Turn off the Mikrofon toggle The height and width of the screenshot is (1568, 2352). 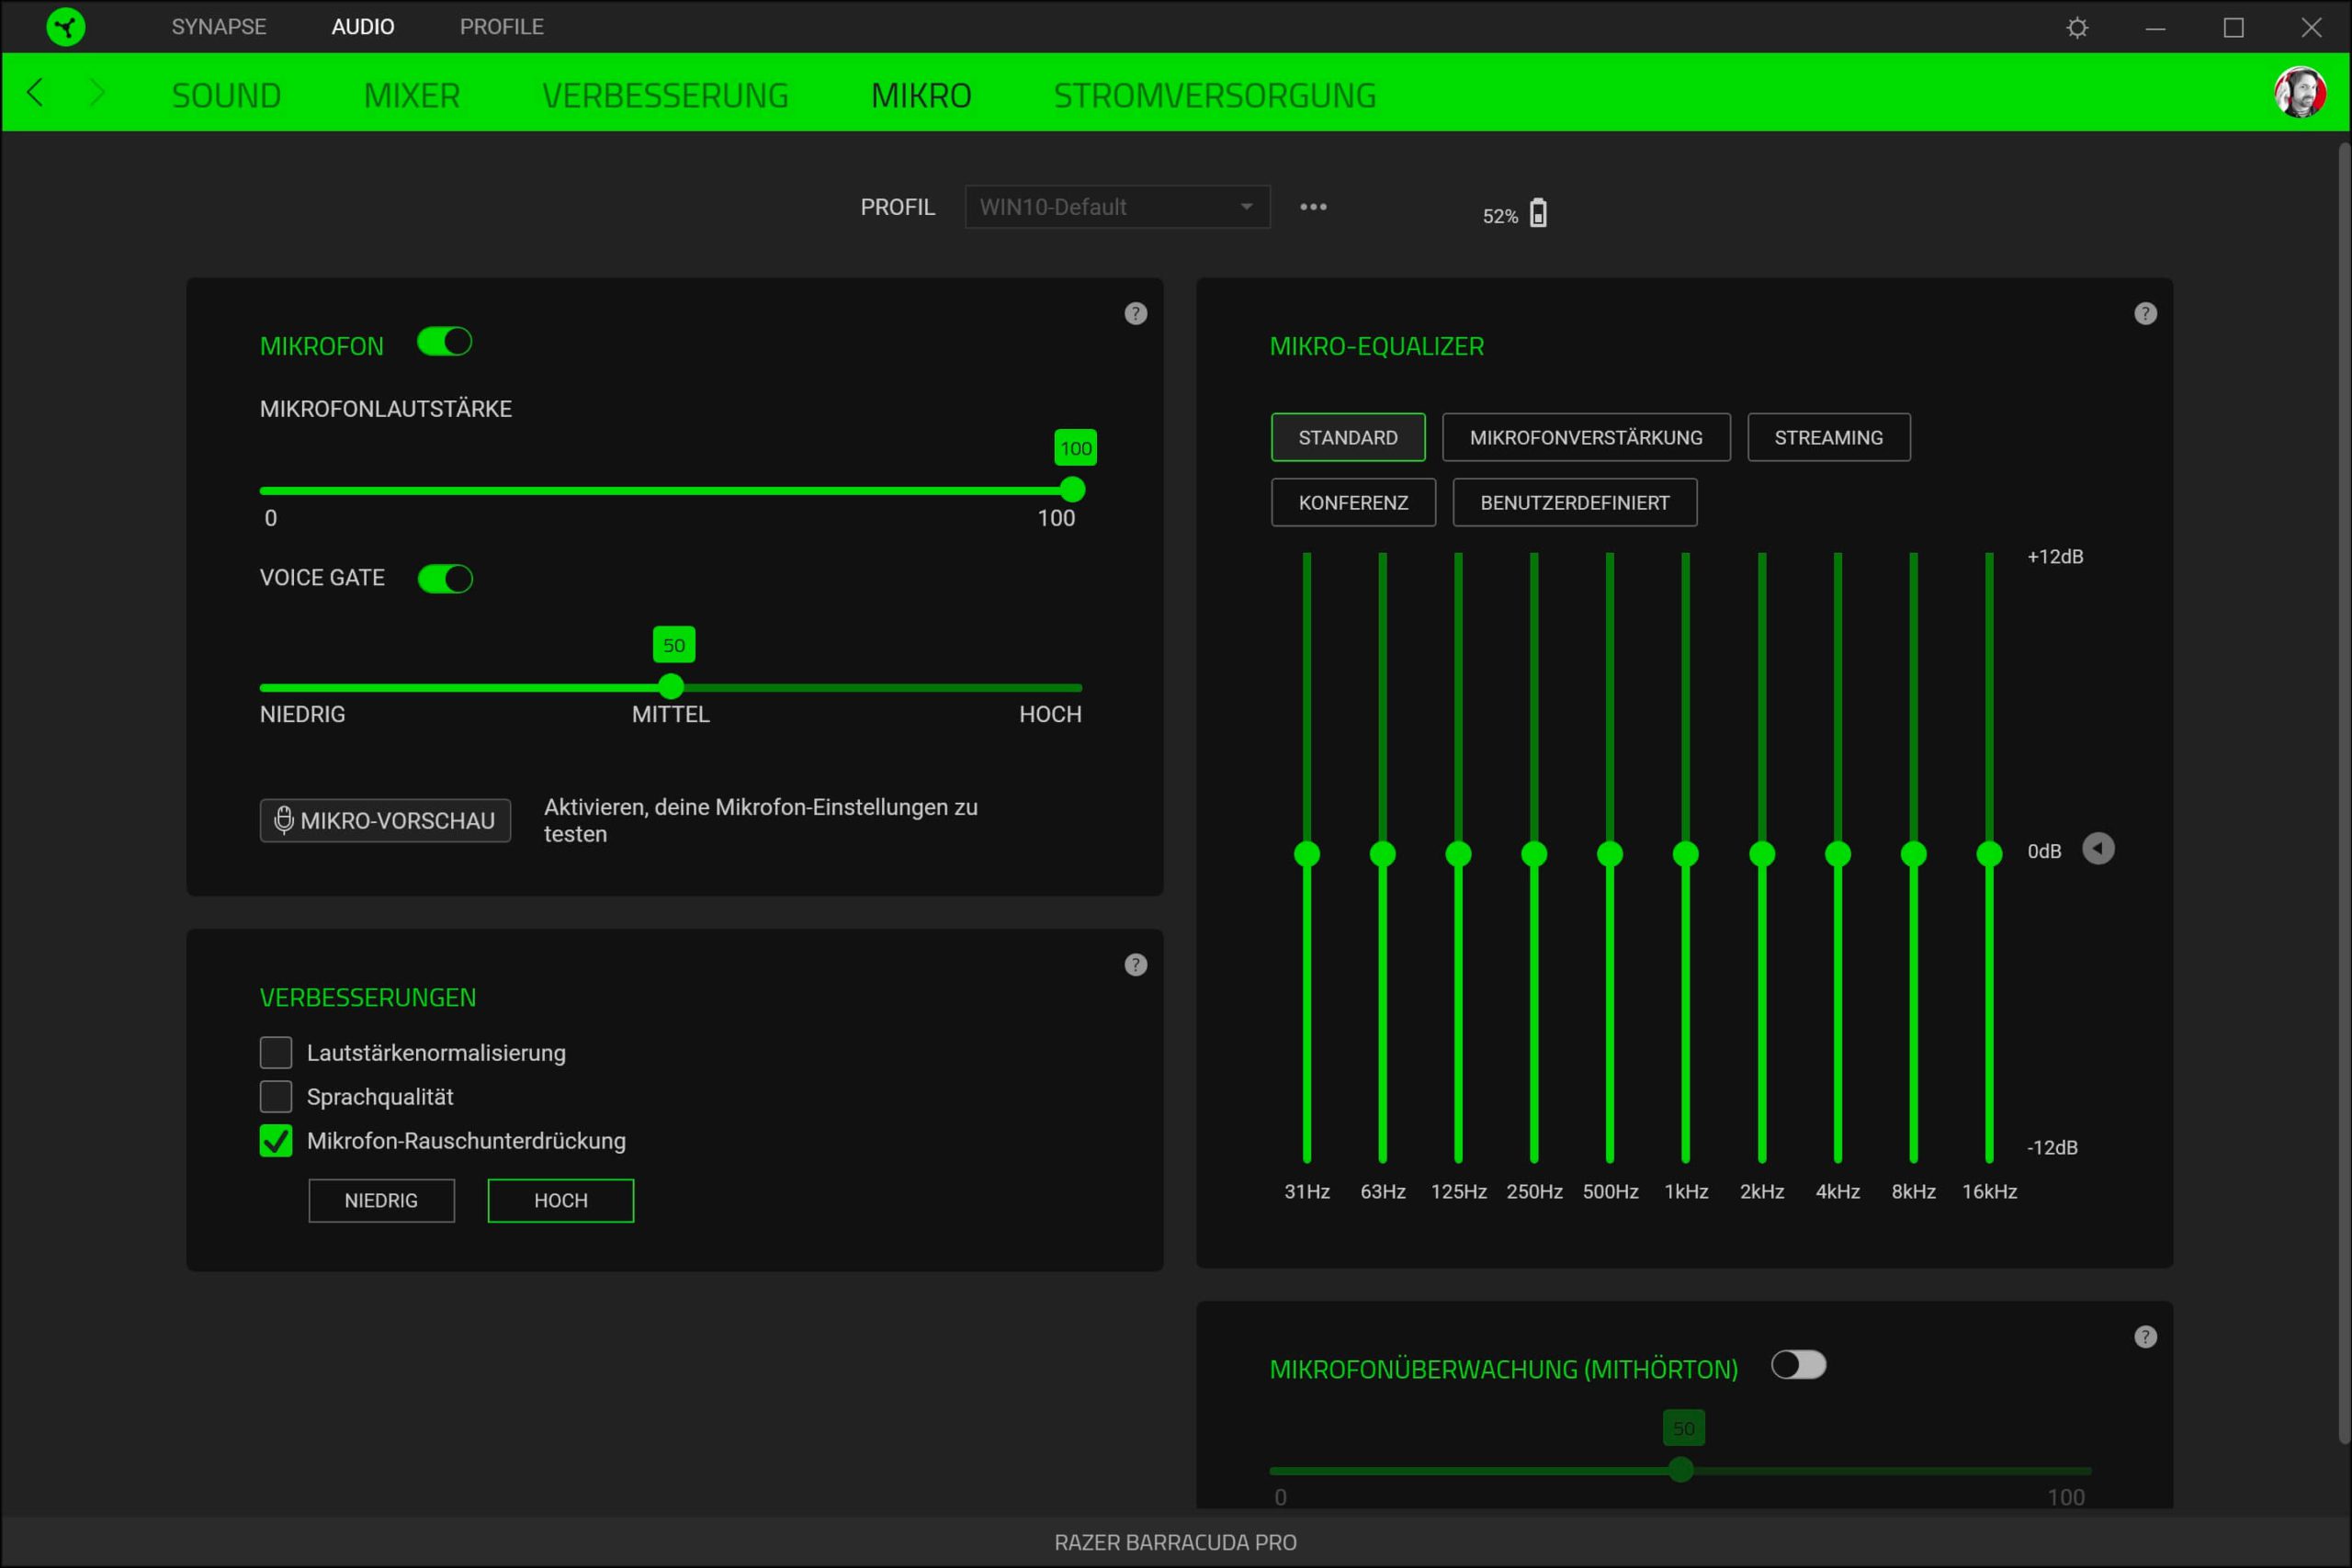coord(444,343)
